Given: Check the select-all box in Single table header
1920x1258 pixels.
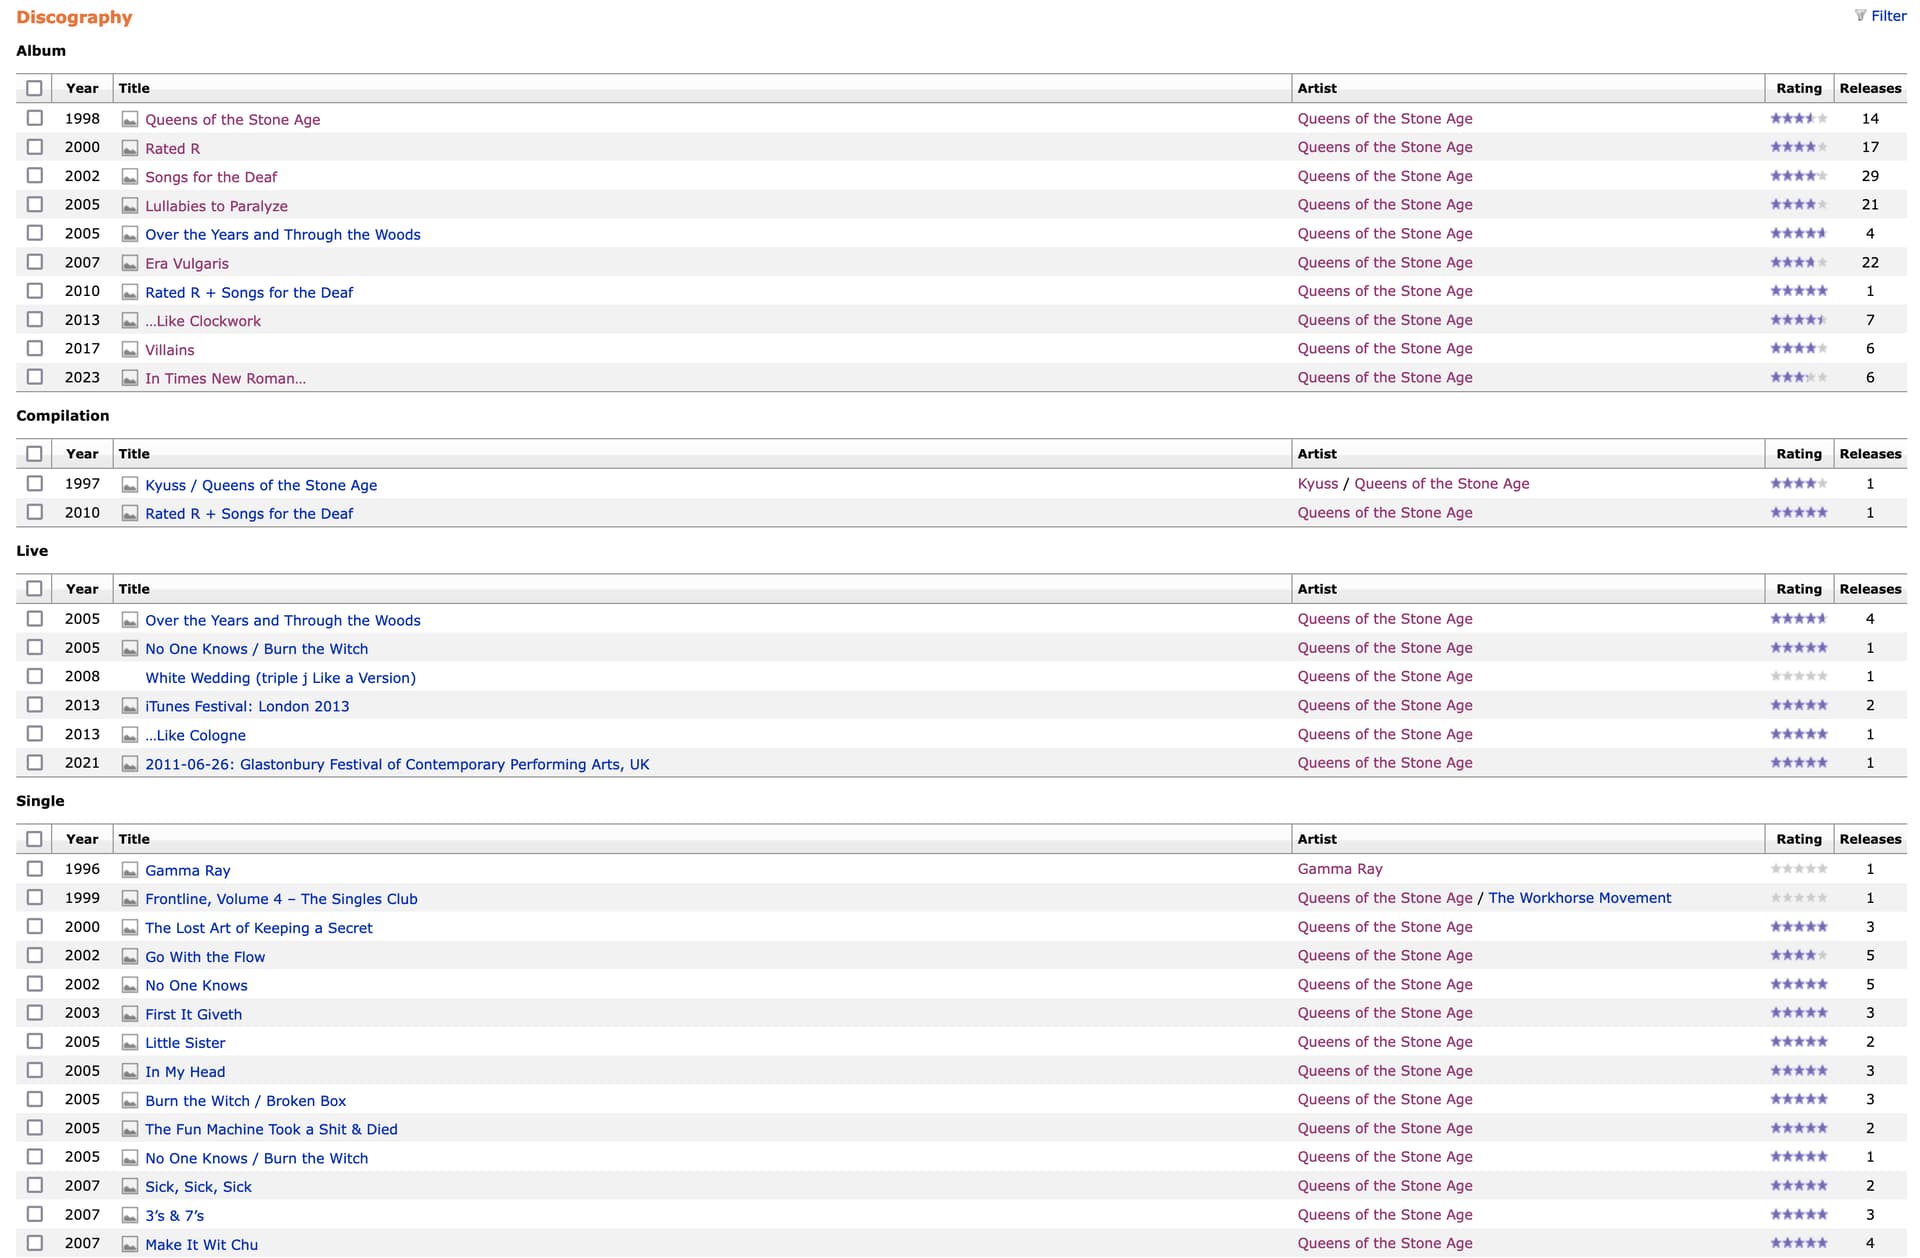Looking at the screenshot, I should [x=34, y=839].
